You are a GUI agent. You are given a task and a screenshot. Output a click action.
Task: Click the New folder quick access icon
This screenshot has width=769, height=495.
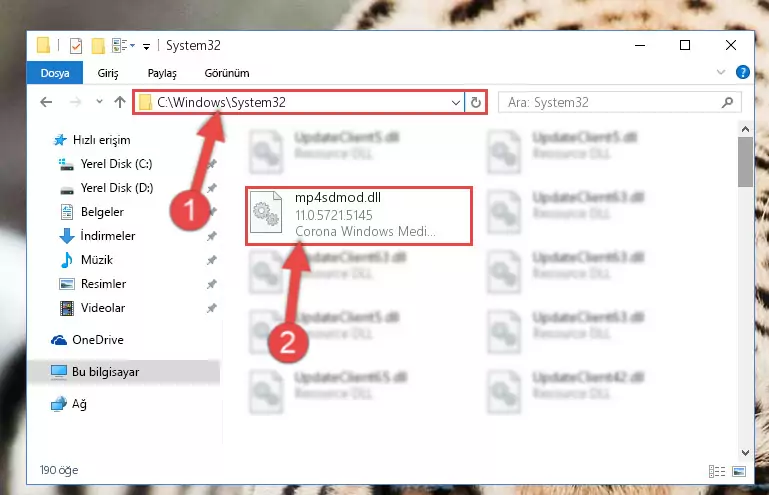click(x=98, y=46)
